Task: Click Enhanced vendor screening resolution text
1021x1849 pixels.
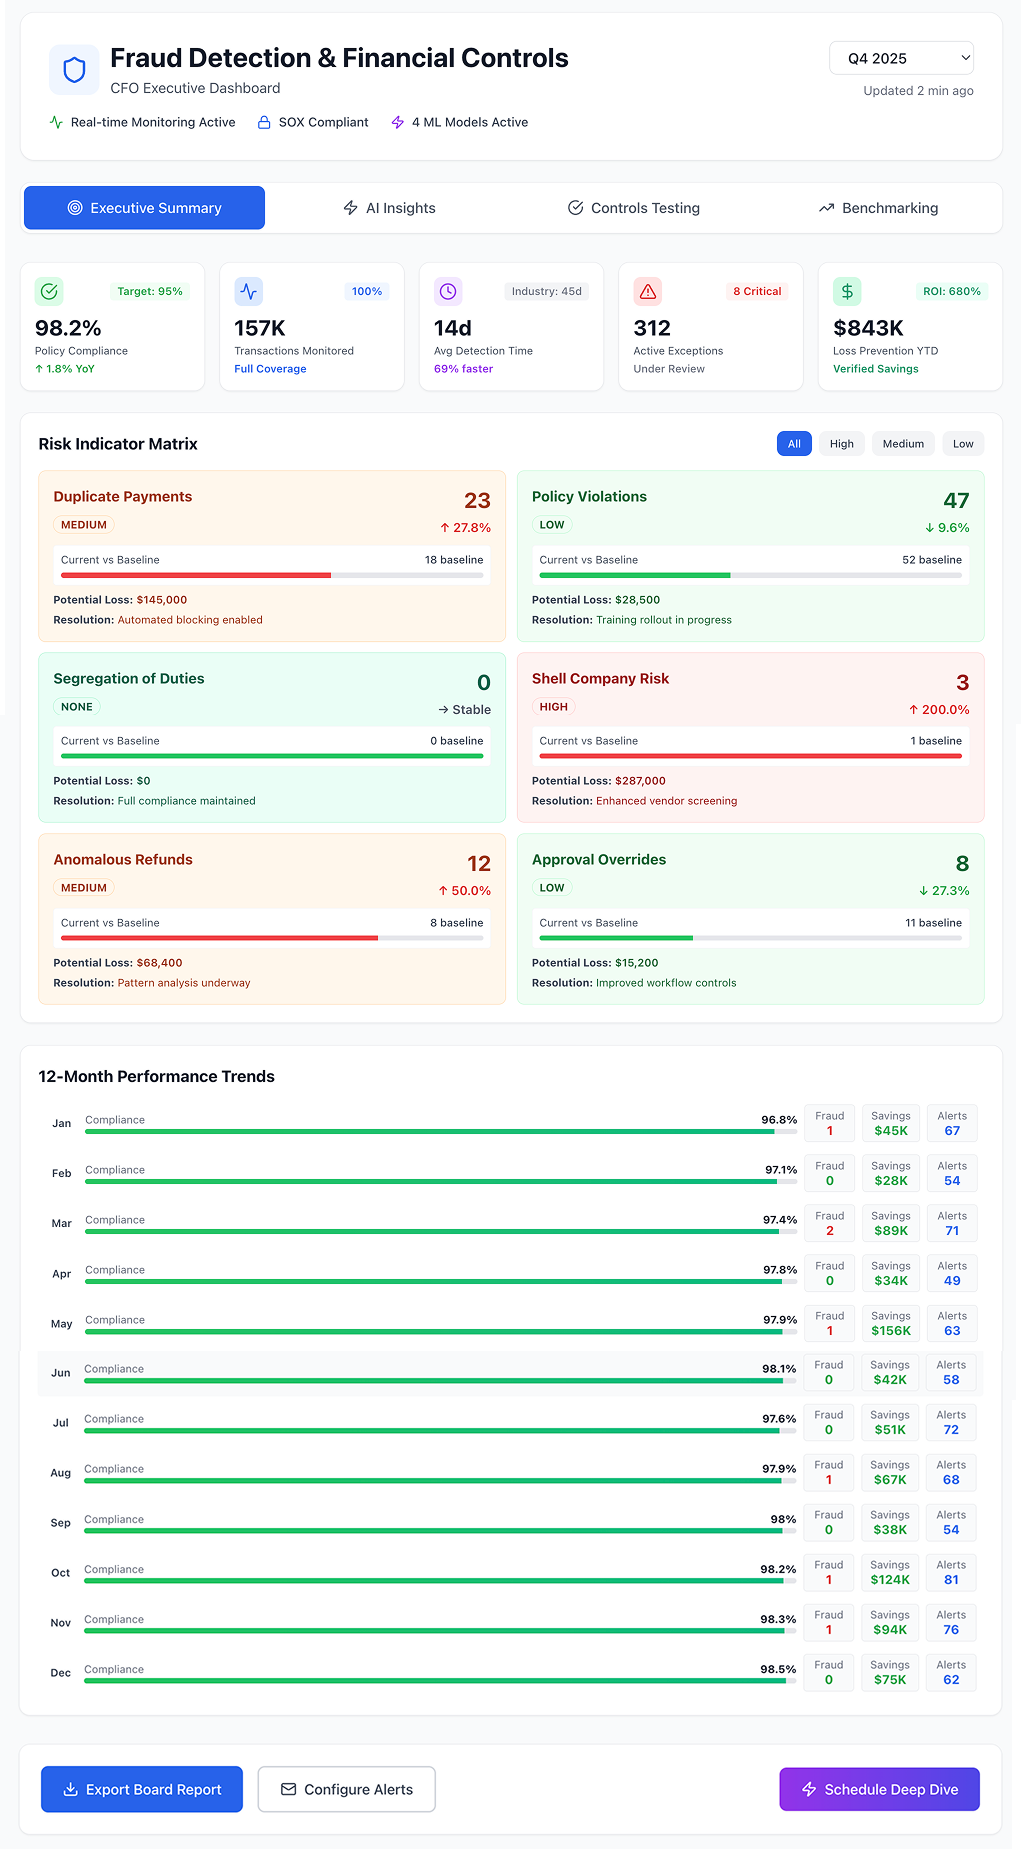Action: (x=667, y=801)
